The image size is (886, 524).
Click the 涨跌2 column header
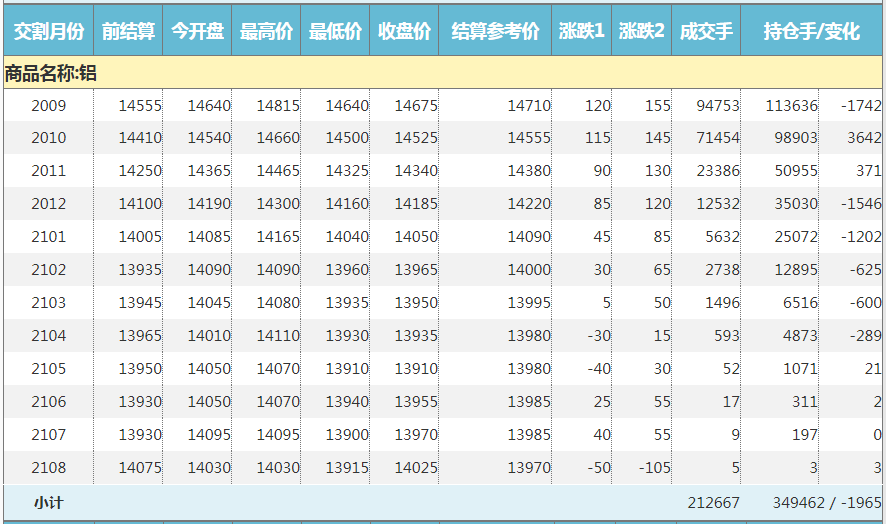tap(641, 32)
